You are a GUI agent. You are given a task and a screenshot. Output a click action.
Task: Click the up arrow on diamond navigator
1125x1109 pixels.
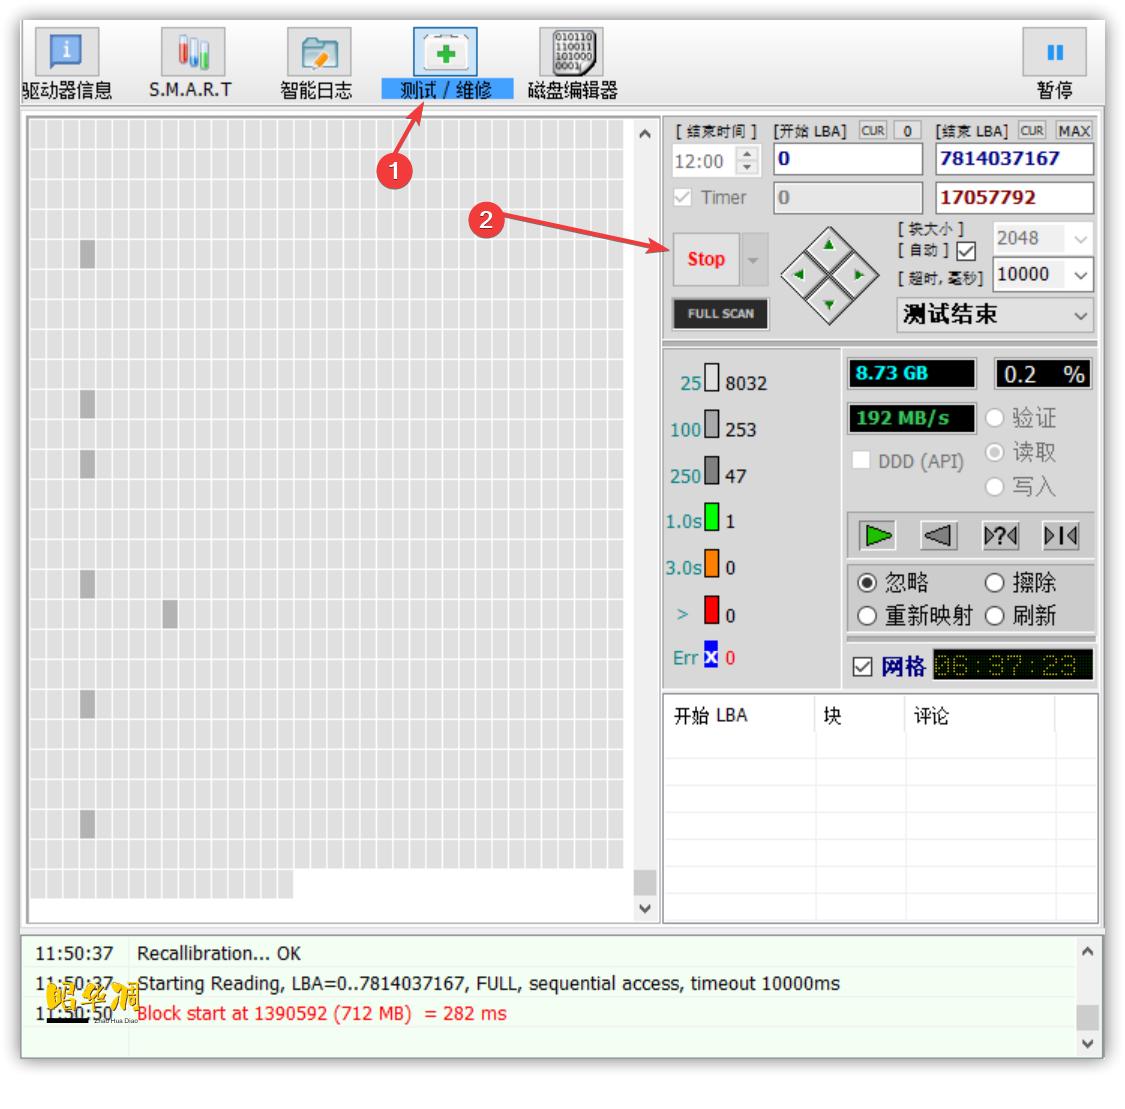tap(828, 245)
